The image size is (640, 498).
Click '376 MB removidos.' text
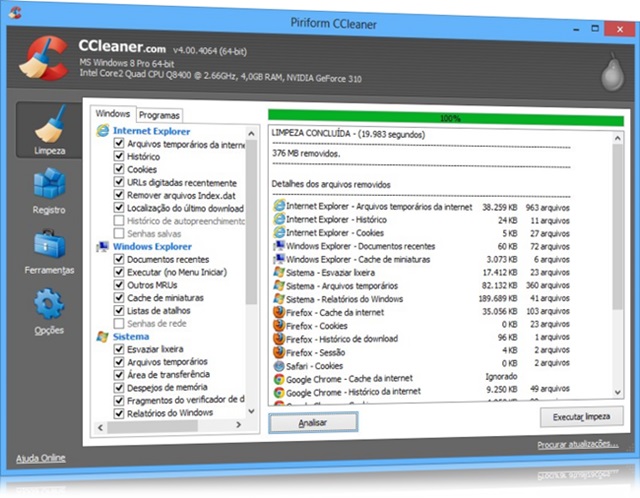coord(306,153)
